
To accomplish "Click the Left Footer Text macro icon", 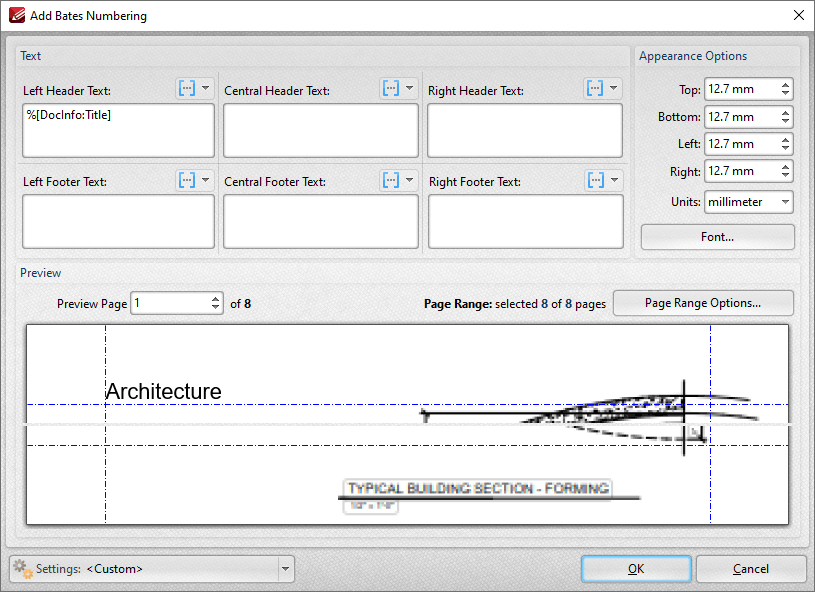I will tap(187, 180).
